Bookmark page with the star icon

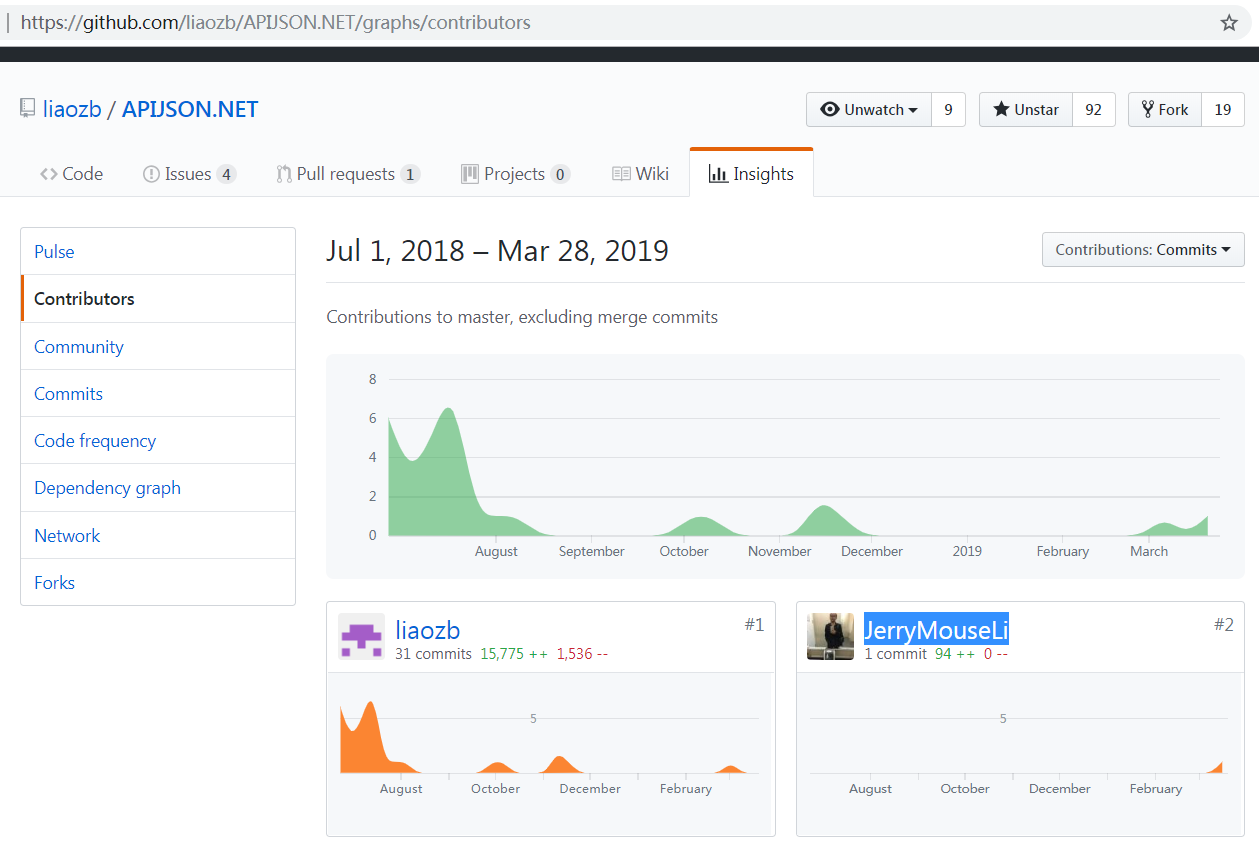click(1229, 22)
